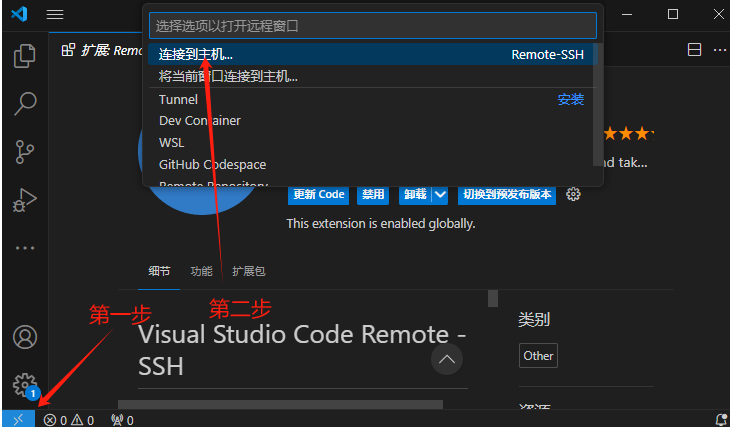
Task: Choose the Dev Container option
Action: click(373, 120)
